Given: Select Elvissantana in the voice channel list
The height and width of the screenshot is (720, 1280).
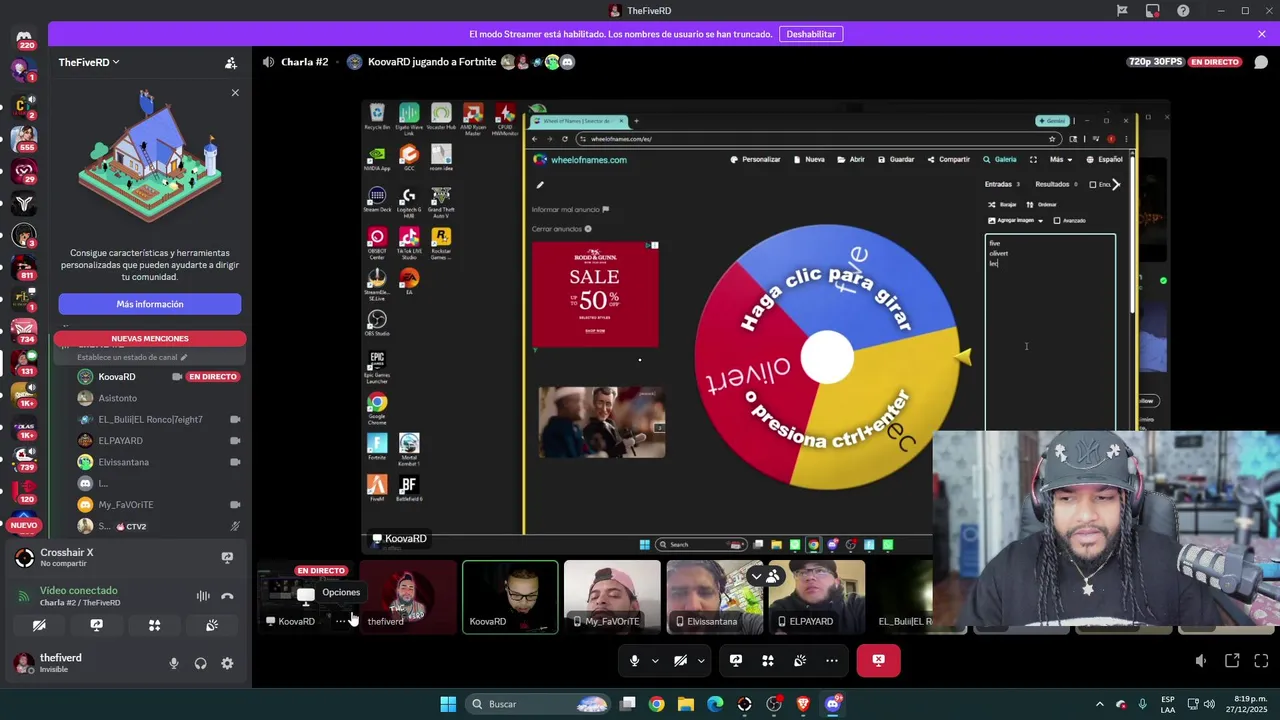Looking at the screenshot, I should click(160, 462).
